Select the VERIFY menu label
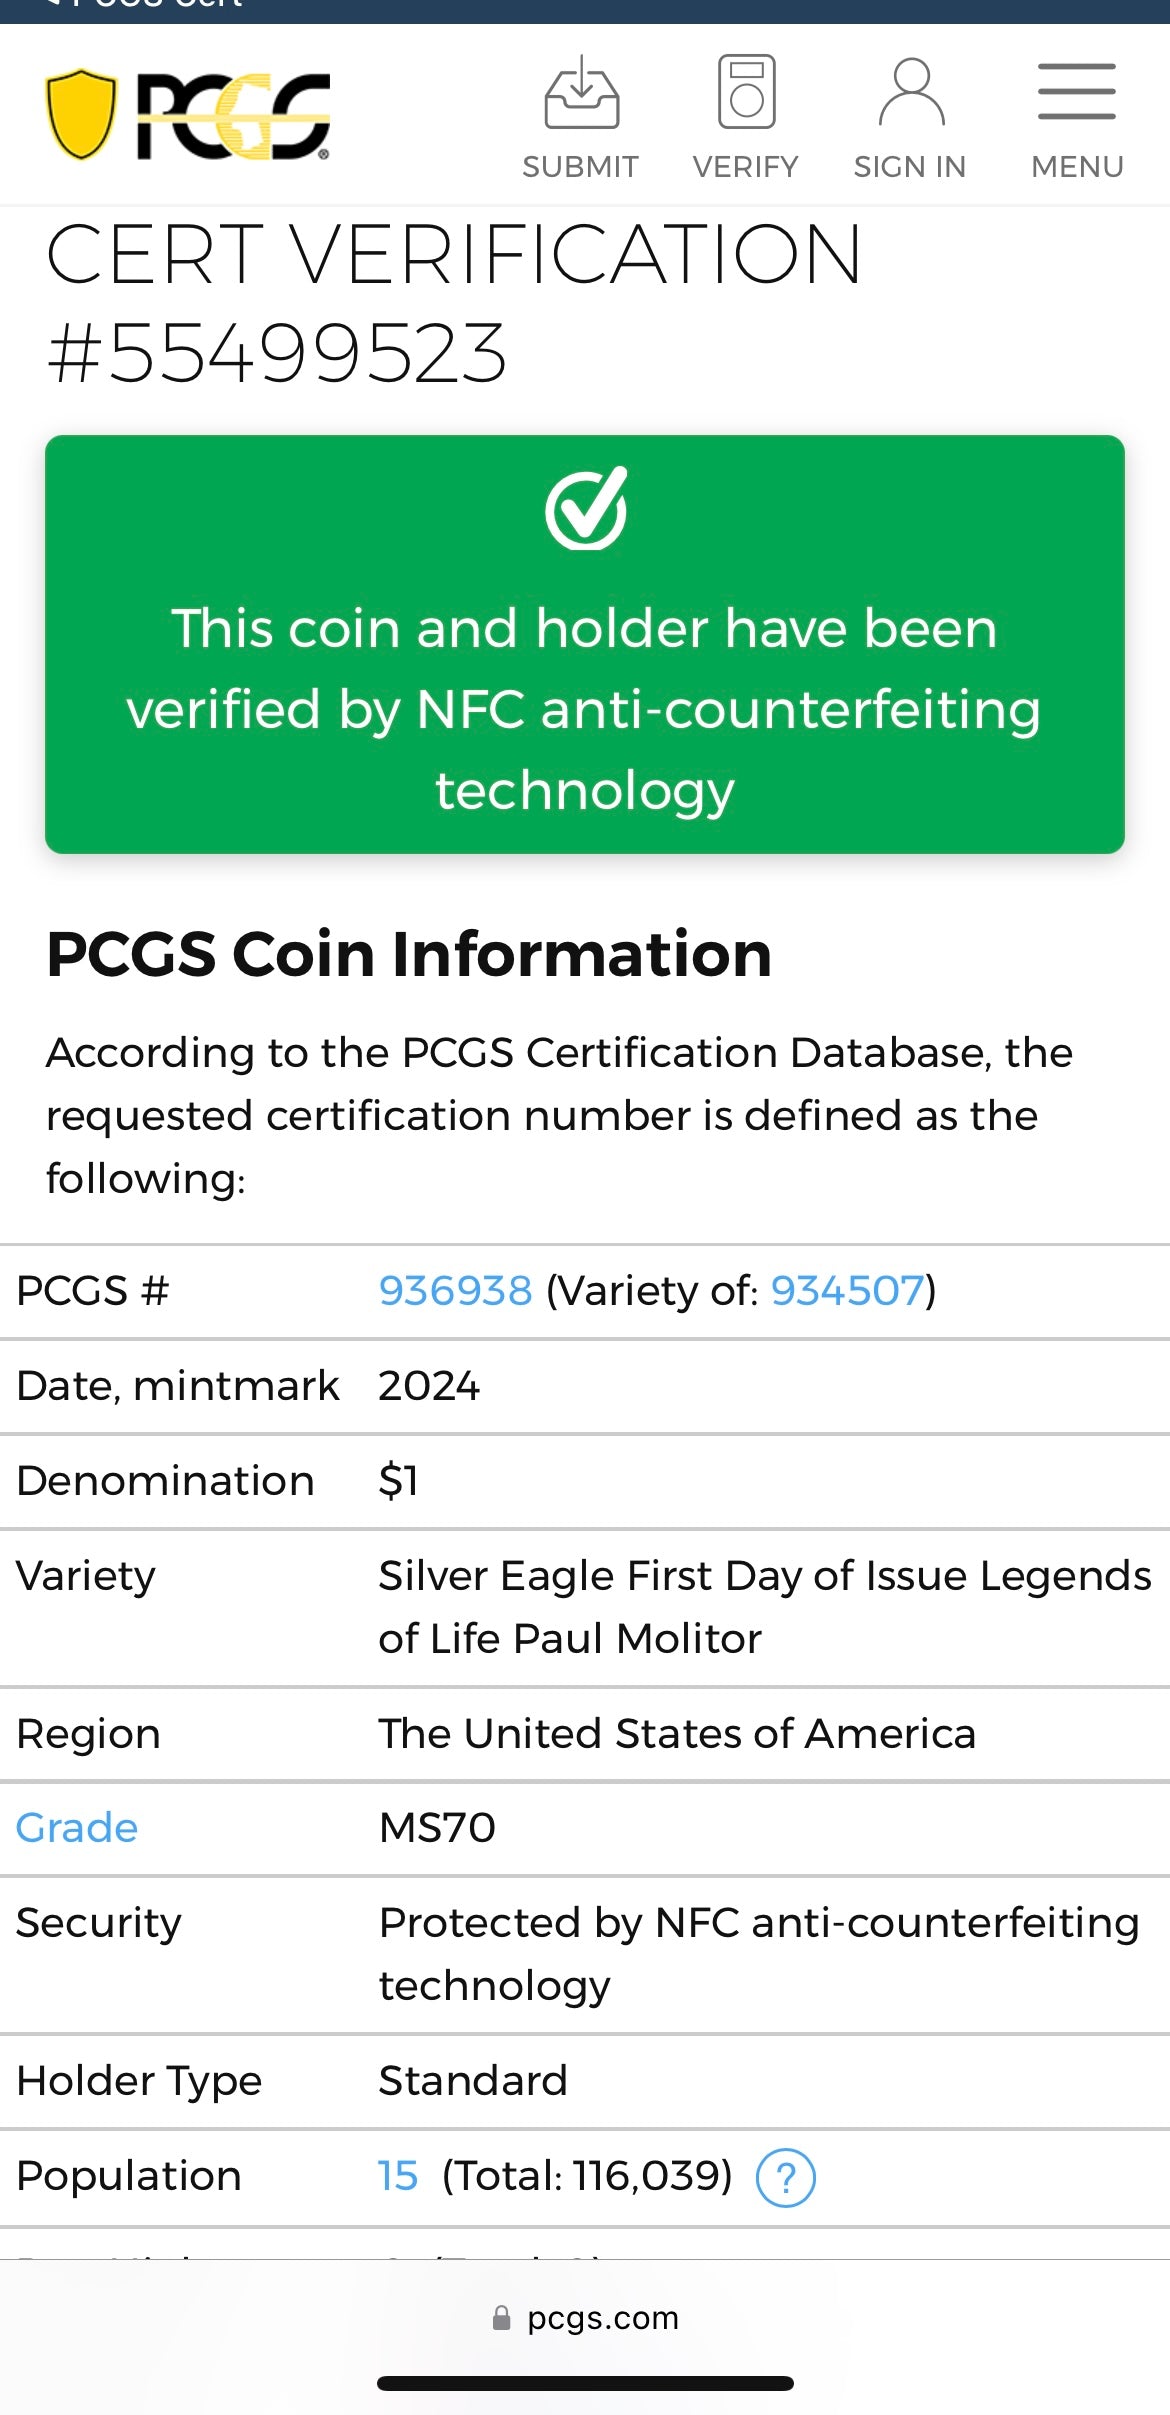 pyautogui.click(x=745, y=165)
